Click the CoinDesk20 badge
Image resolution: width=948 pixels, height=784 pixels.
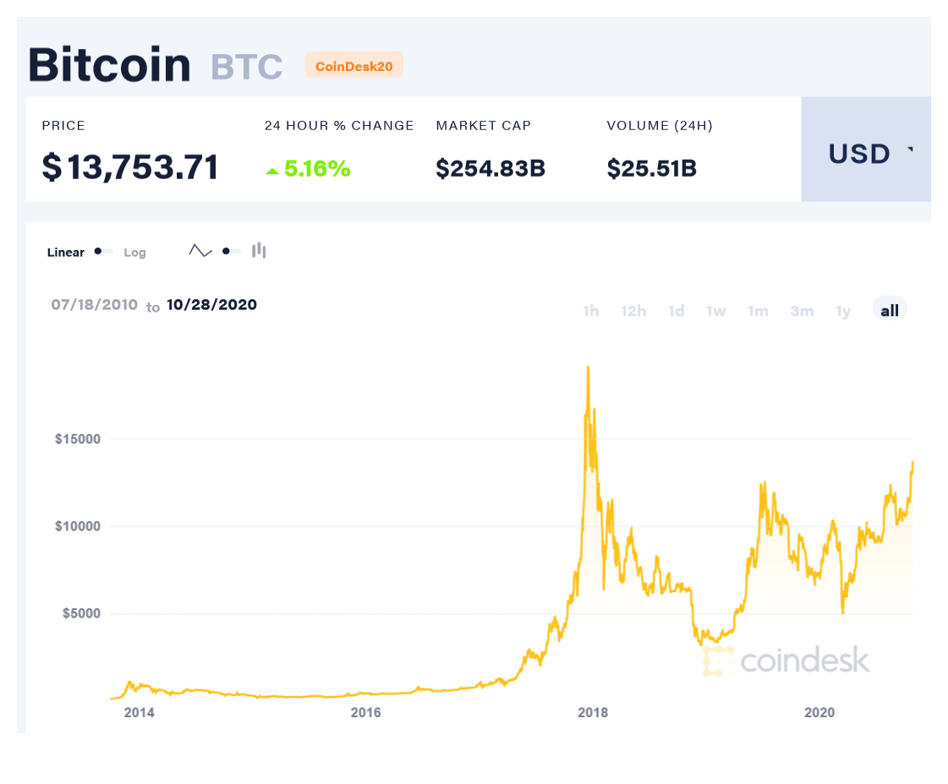pos(354,66)
